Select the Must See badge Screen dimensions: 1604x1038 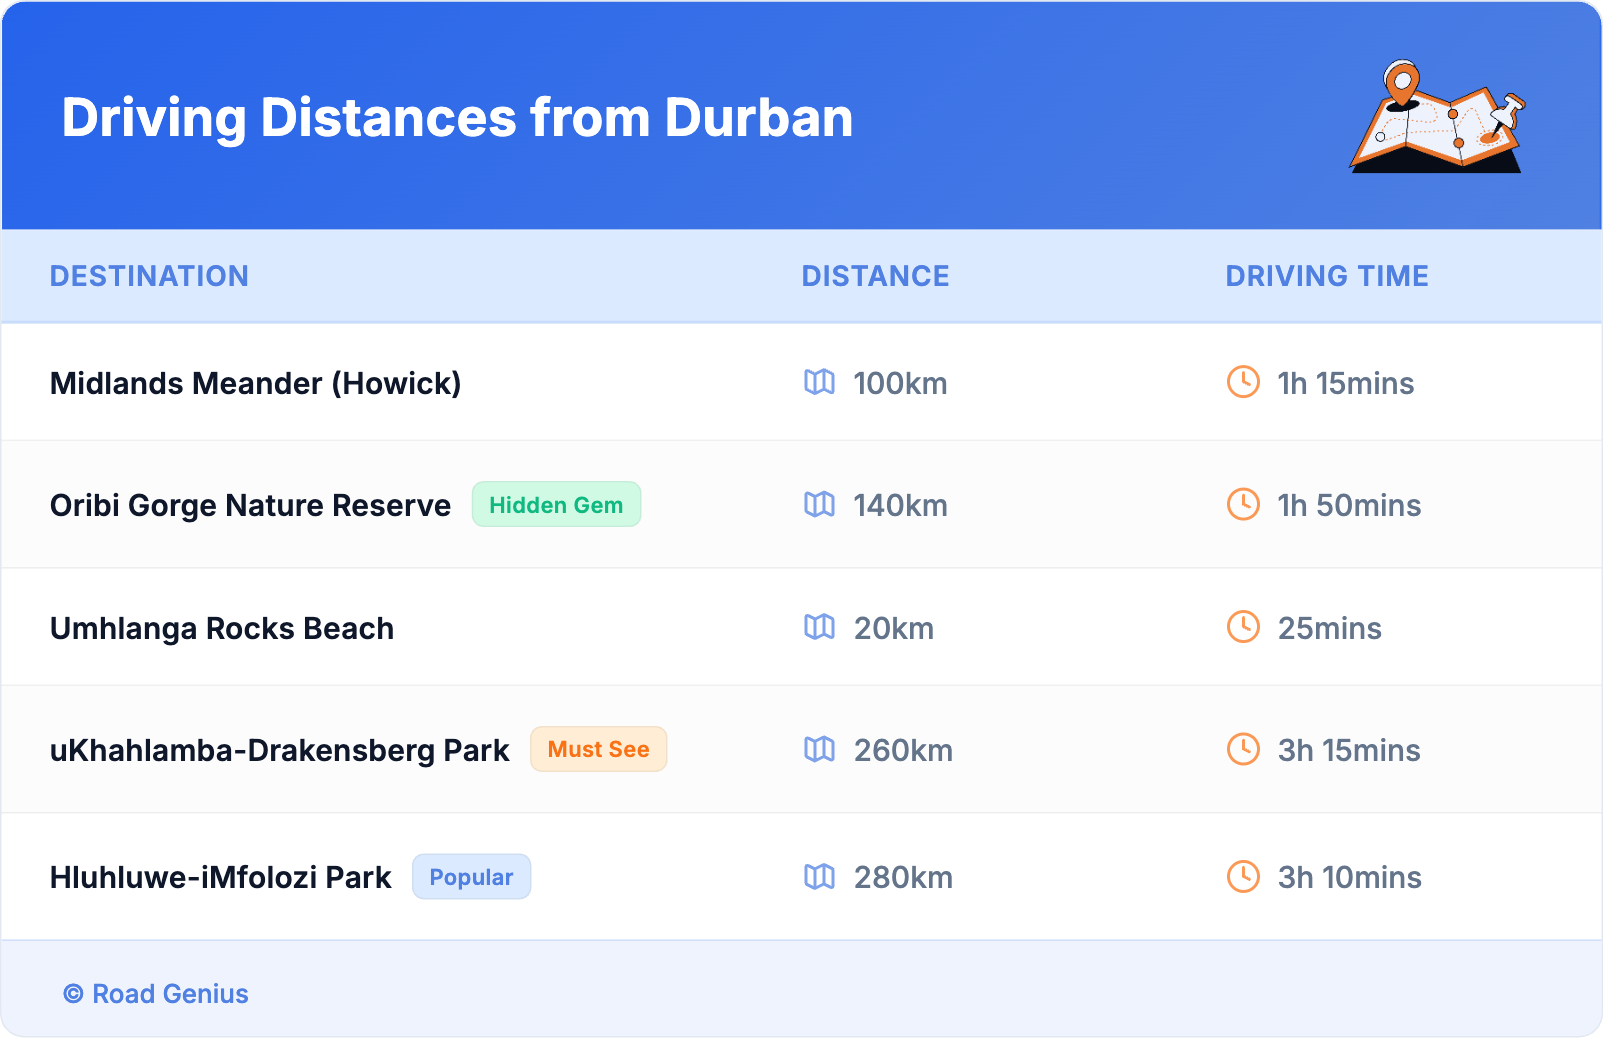(x=598, y=749)
